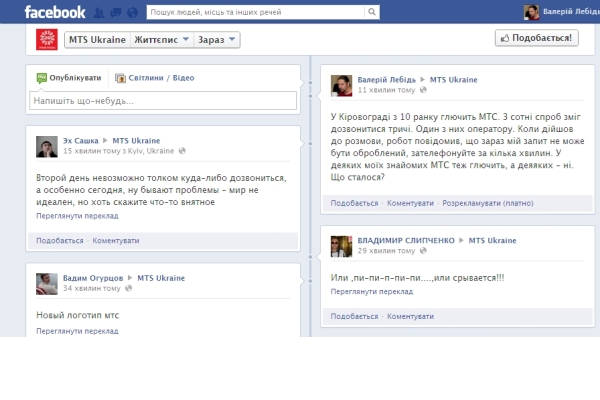Click privacy globe icon on СЛИПЧЕНКО post
Screen dimensions: 600x400
[x=423, y=251]
